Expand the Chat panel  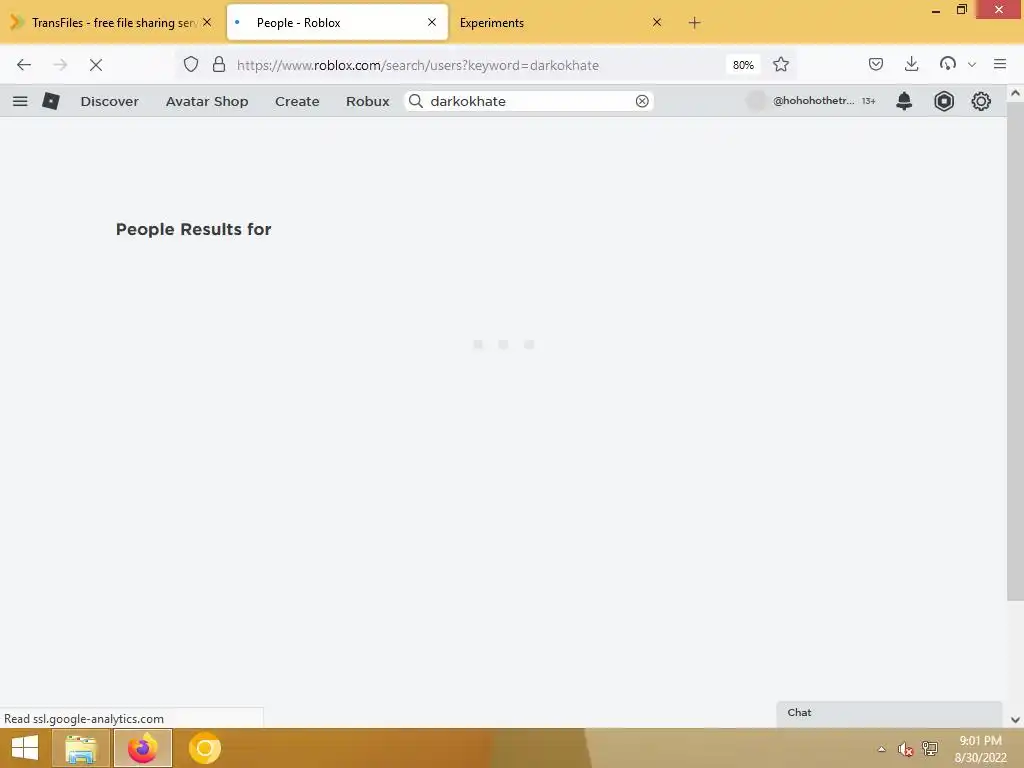tap(889, 713)
